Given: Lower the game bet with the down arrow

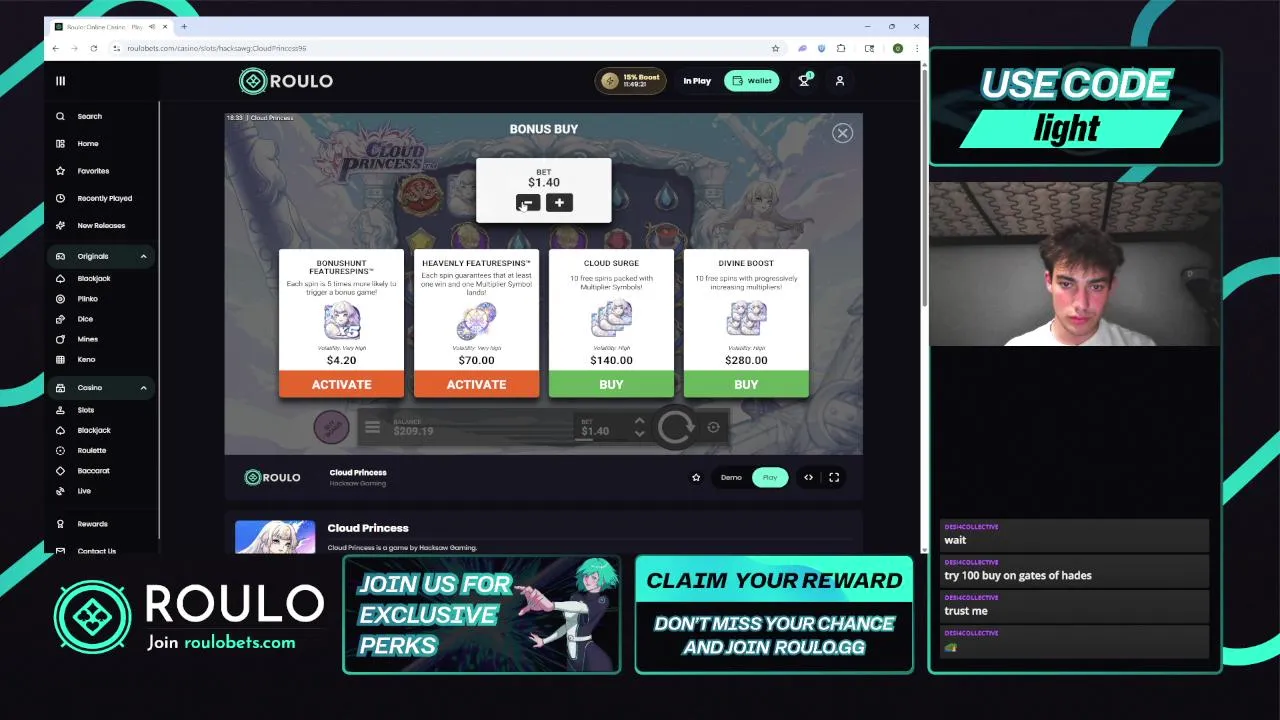Looking at the screenshot, I should 639,434.
